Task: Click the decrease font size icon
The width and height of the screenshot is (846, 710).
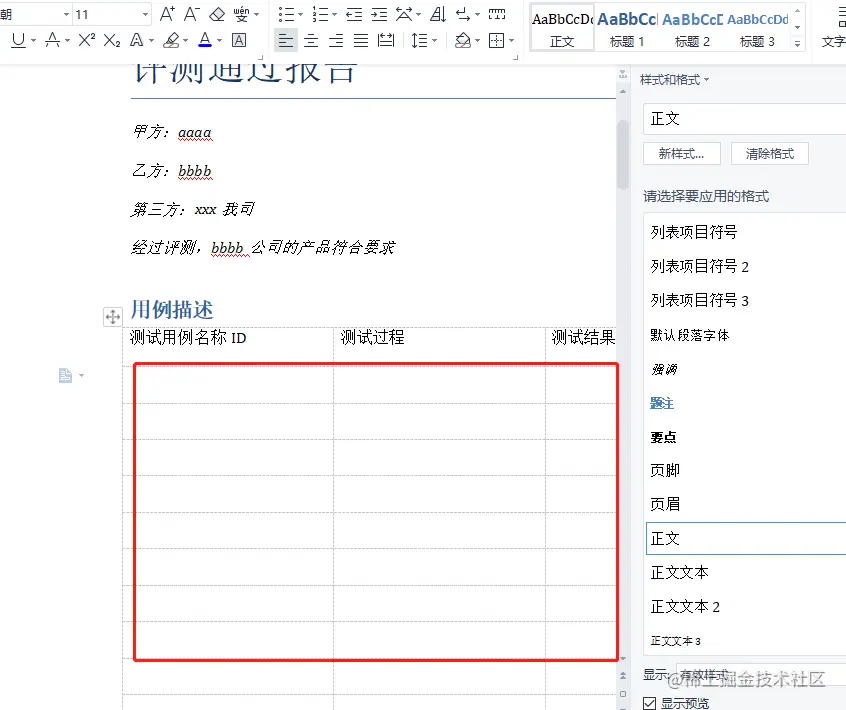Action: (x=192, y=14)
